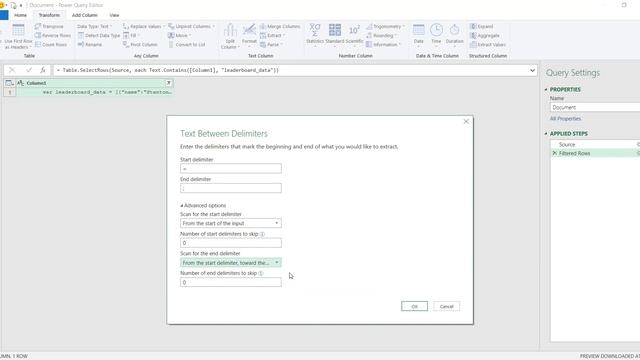Click Merge Columns

click(280, 26)
